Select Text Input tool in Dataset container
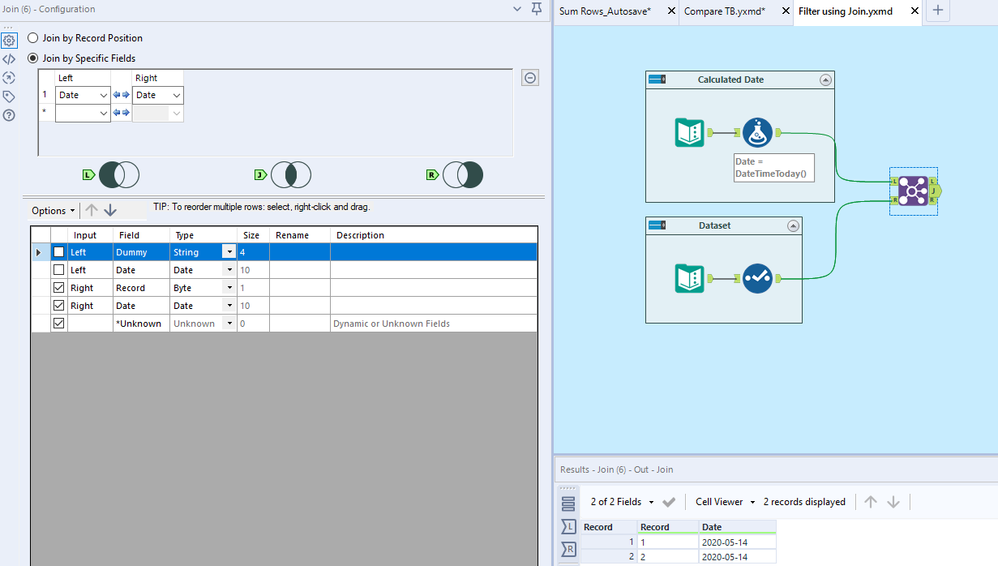 click(689, 278)
